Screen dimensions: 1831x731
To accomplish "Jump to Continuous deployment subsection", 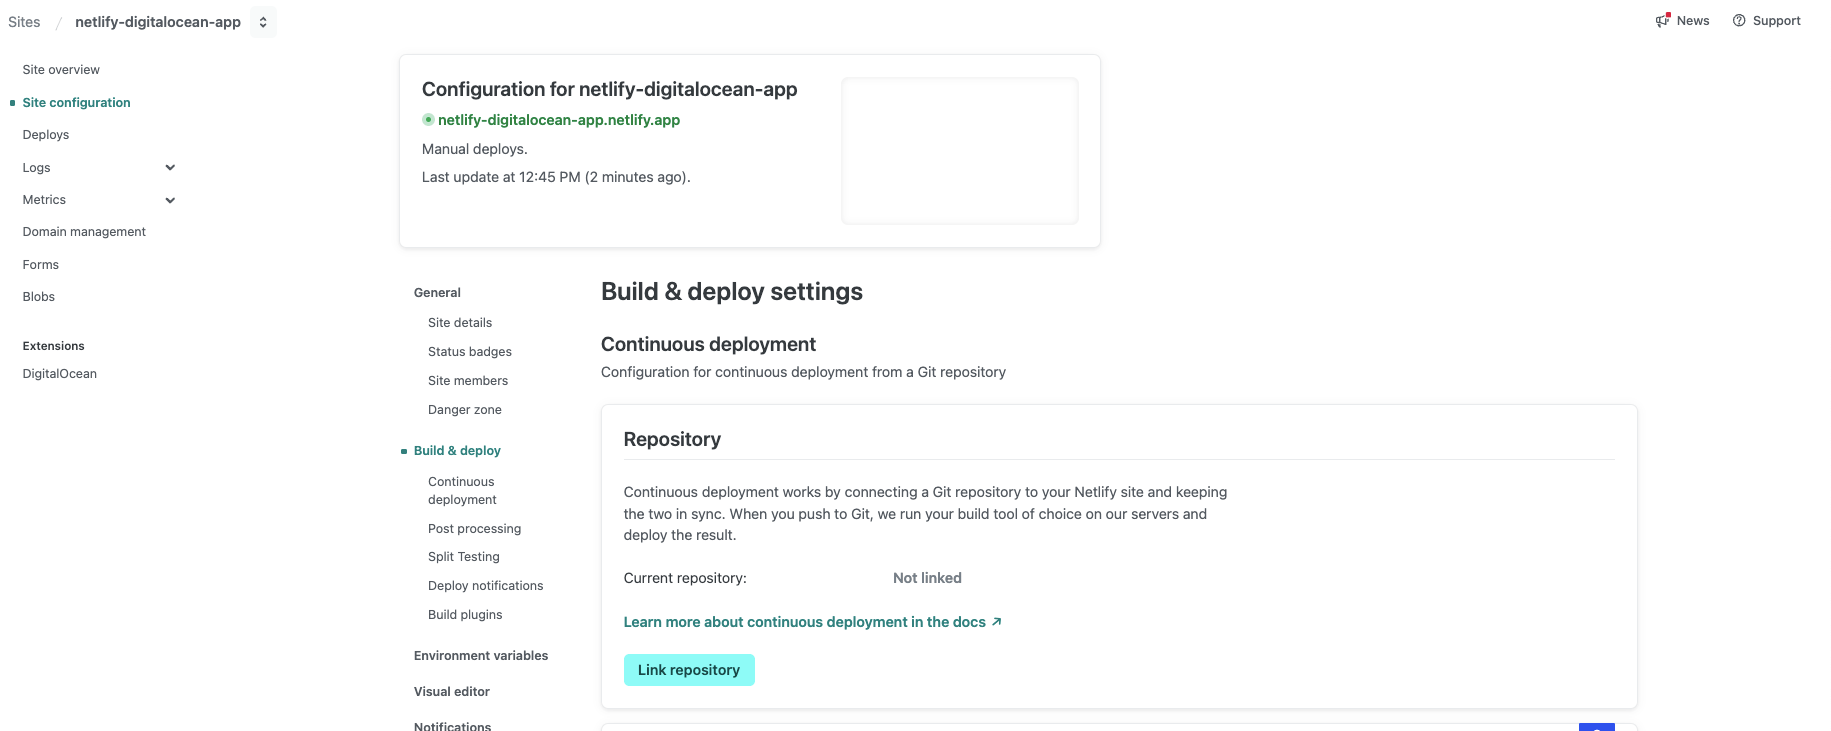I will 462,491.
